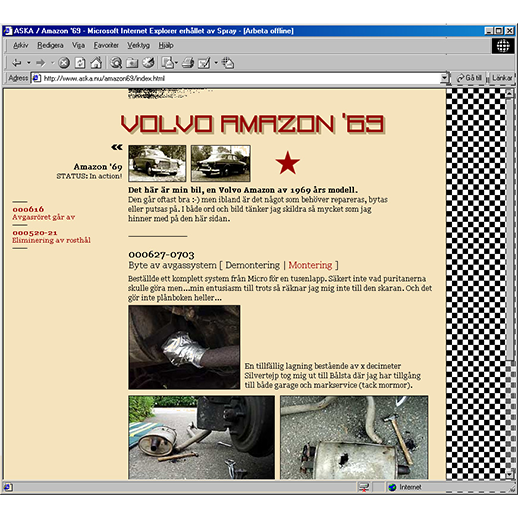Image resolution: width=518 pixels, height=518 pixels.
Task: Click the vertical scrollbar up arrow
Action: (509, 94)
